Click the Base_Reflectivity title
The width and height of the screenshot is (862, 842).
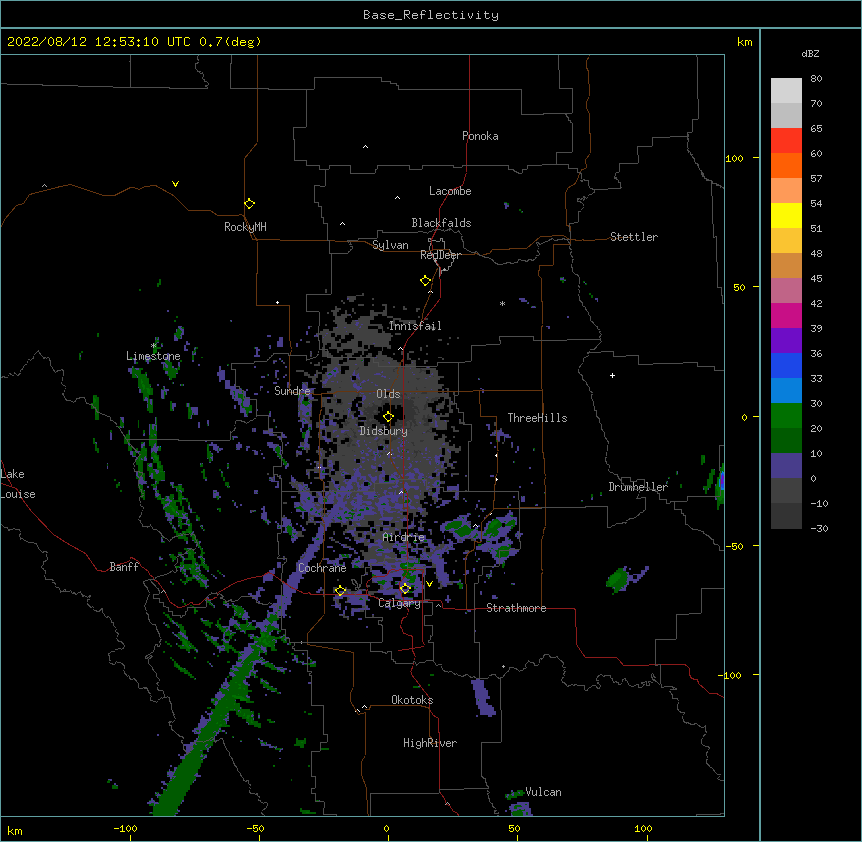[431, 15]
